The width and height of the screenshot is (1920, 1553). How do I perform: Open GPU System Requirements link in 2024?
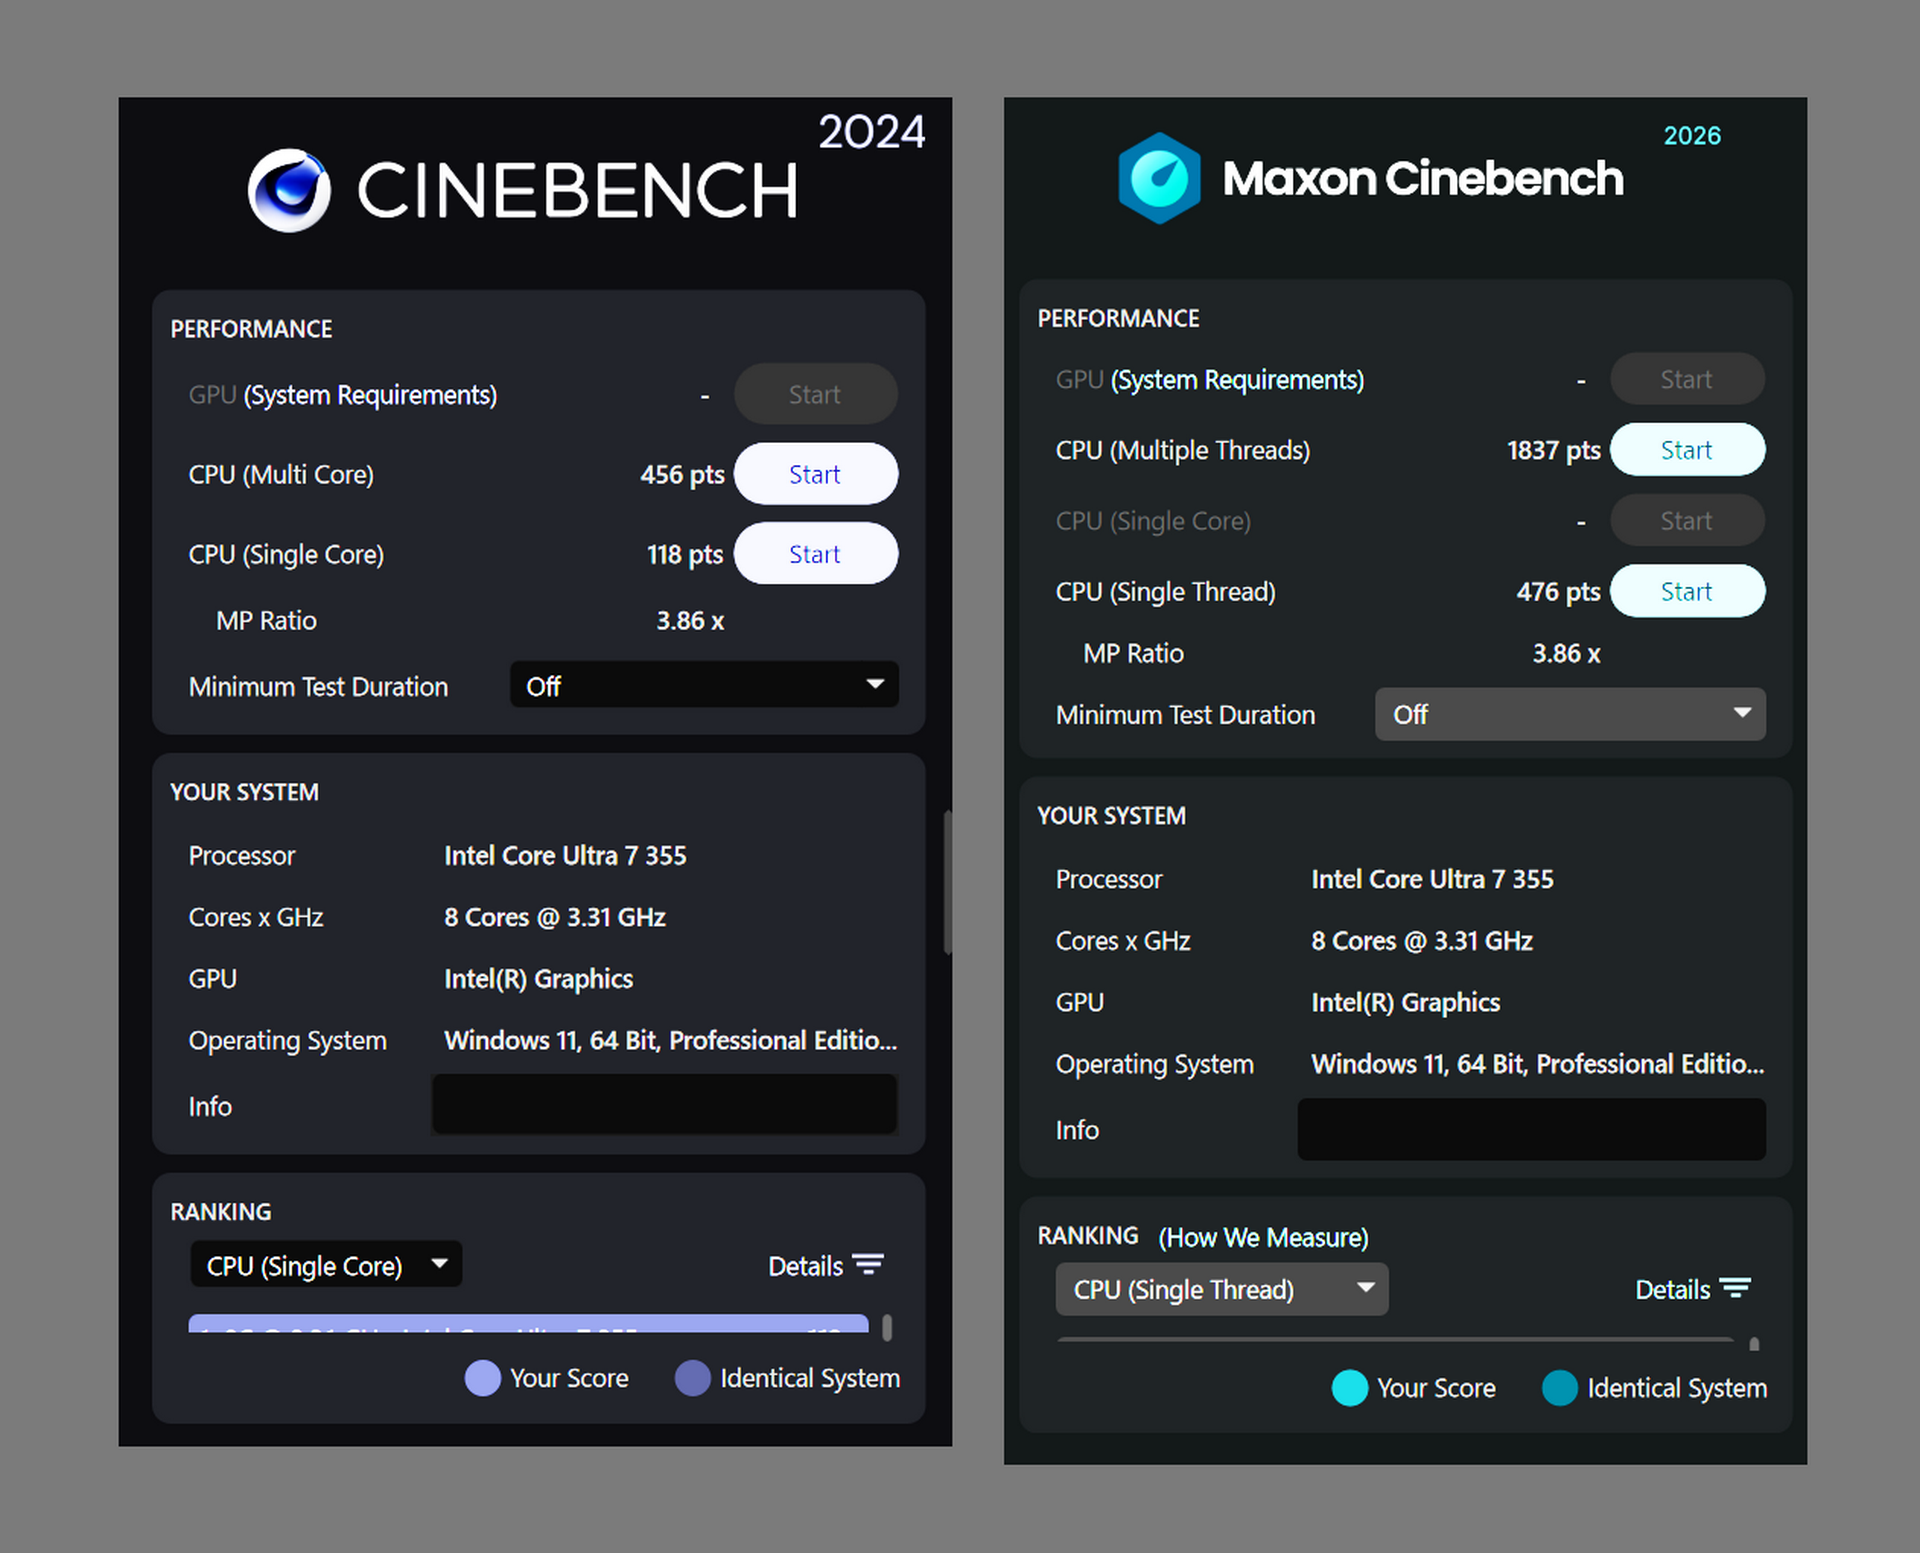coord(370,395)
